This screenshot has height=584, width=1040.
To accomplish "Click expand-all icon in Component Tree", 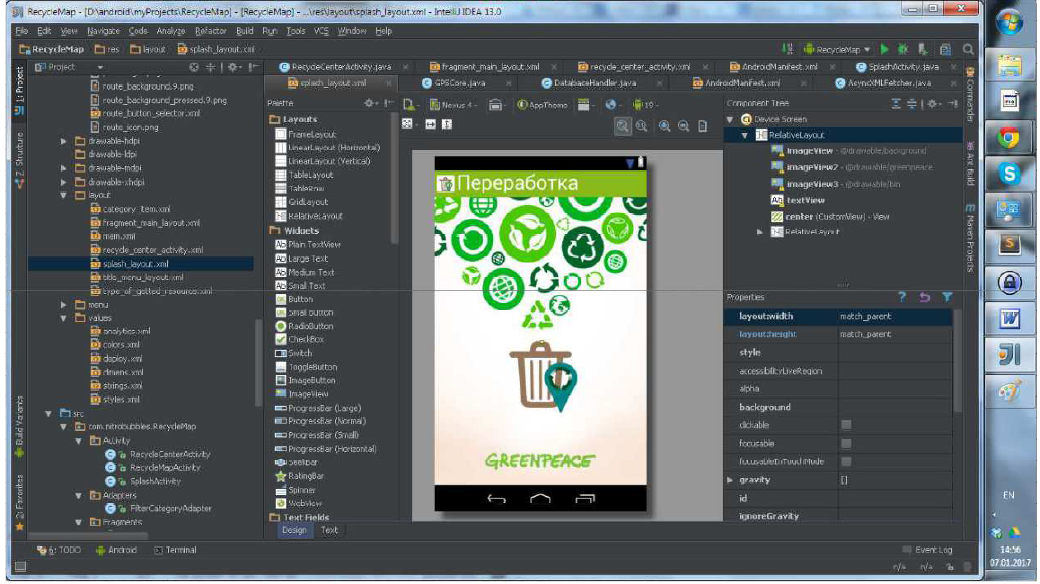I will [896, 104].
